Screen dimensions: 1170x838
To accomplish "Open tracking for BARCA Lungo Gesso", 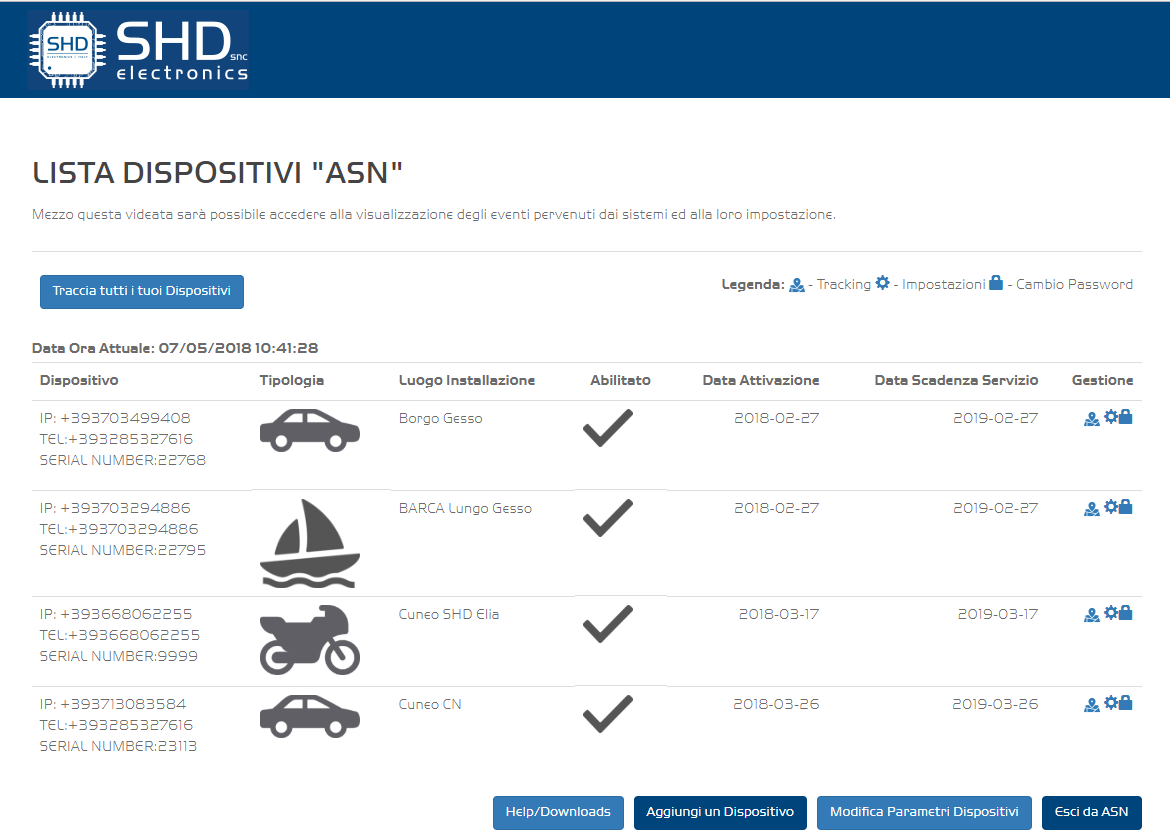I will click(x=1091, y=509).
